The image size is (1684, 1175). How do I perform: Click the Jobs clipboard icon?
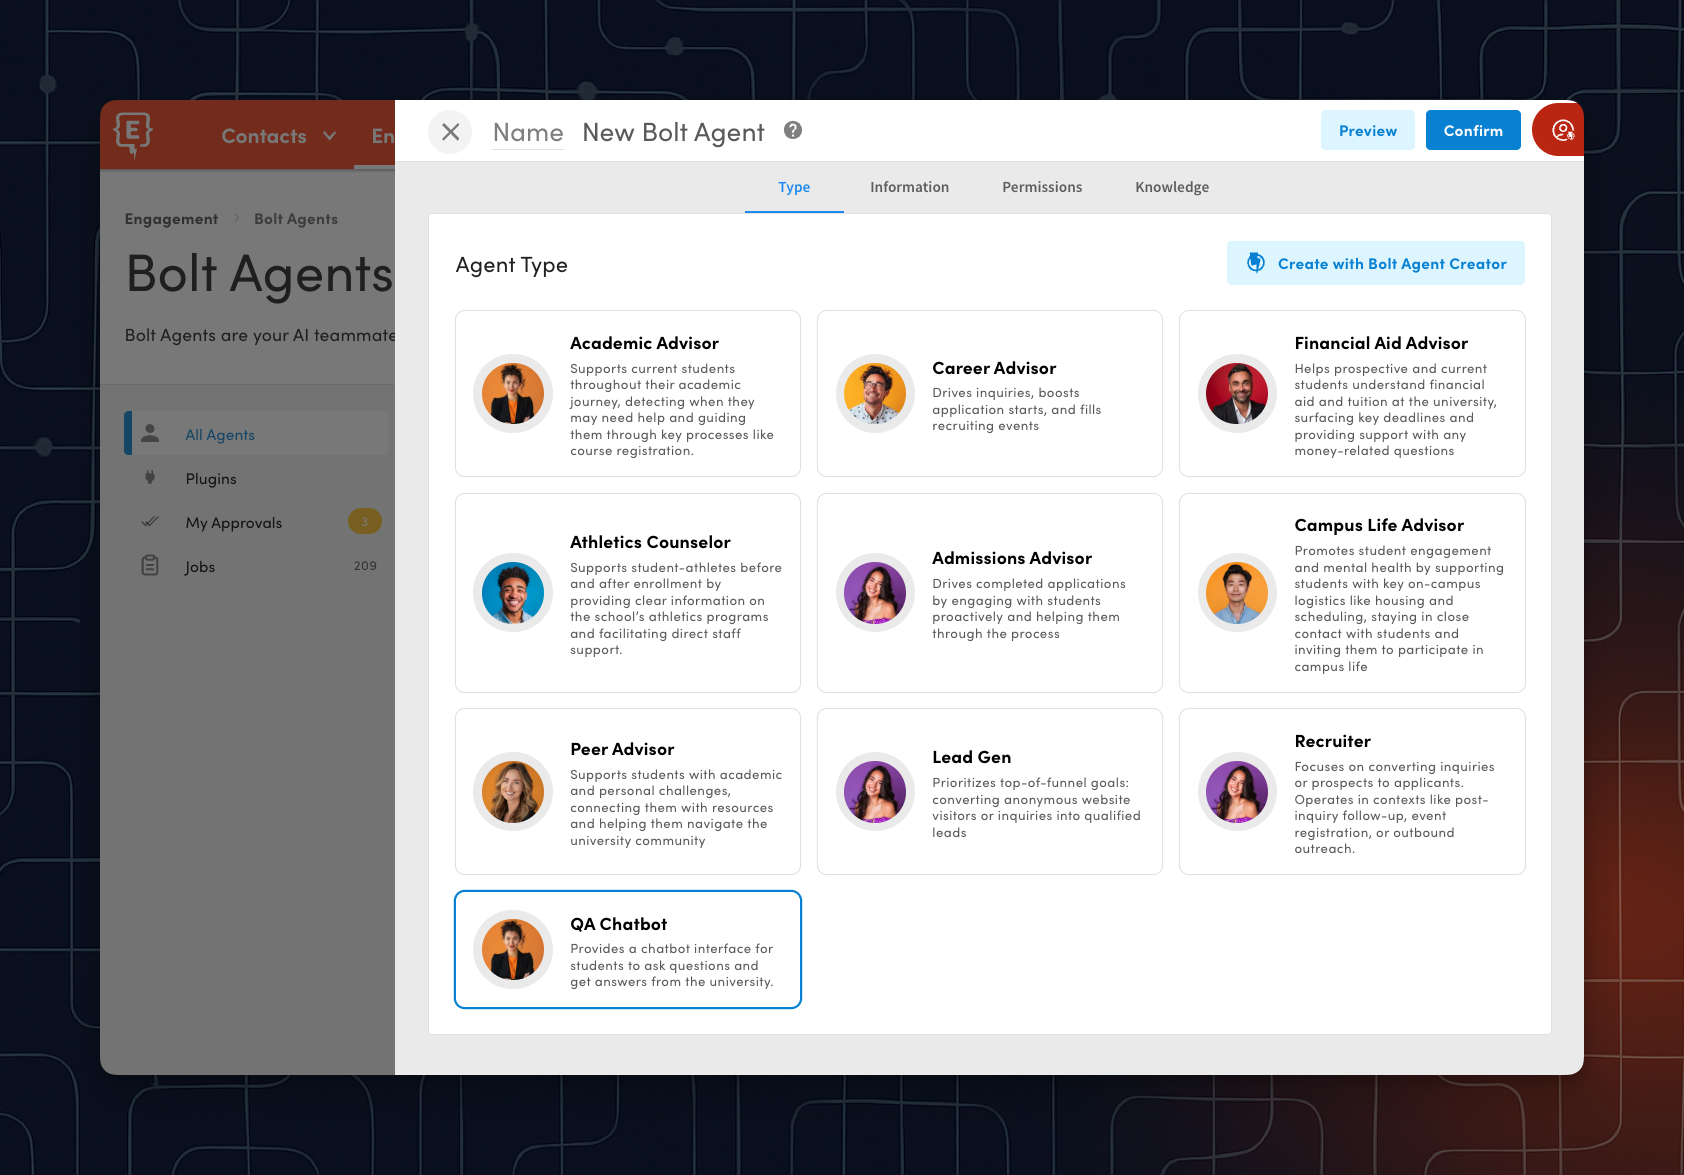coord(150,566)
